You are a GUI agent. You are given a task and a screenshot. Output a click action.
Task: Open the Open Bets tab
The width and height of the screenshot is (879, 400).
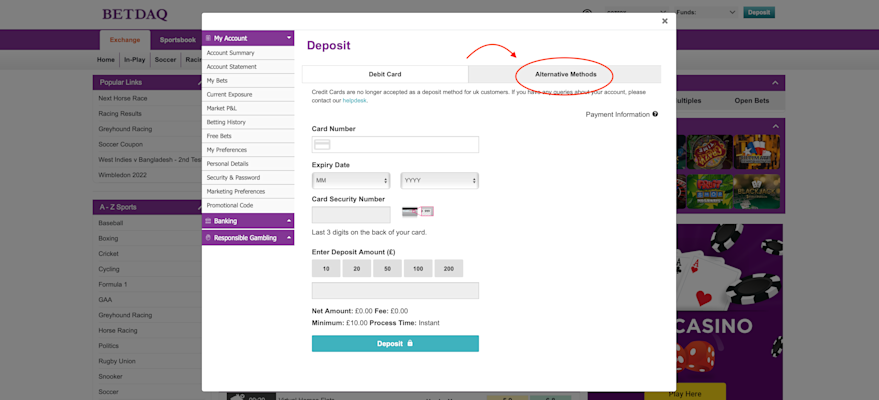click(x=752, y=101)
